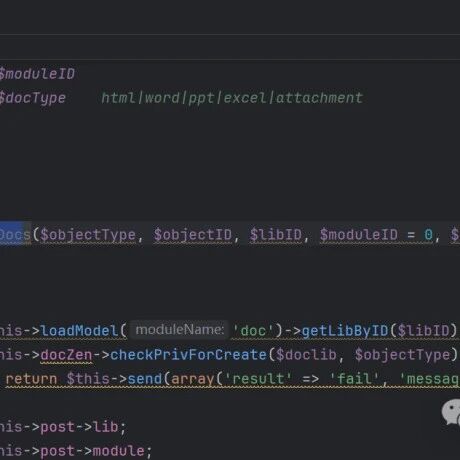The height and width of the screenshot is (460, 460).
Task: Click the getLibByID method call
Action: (x=345, y=331)
